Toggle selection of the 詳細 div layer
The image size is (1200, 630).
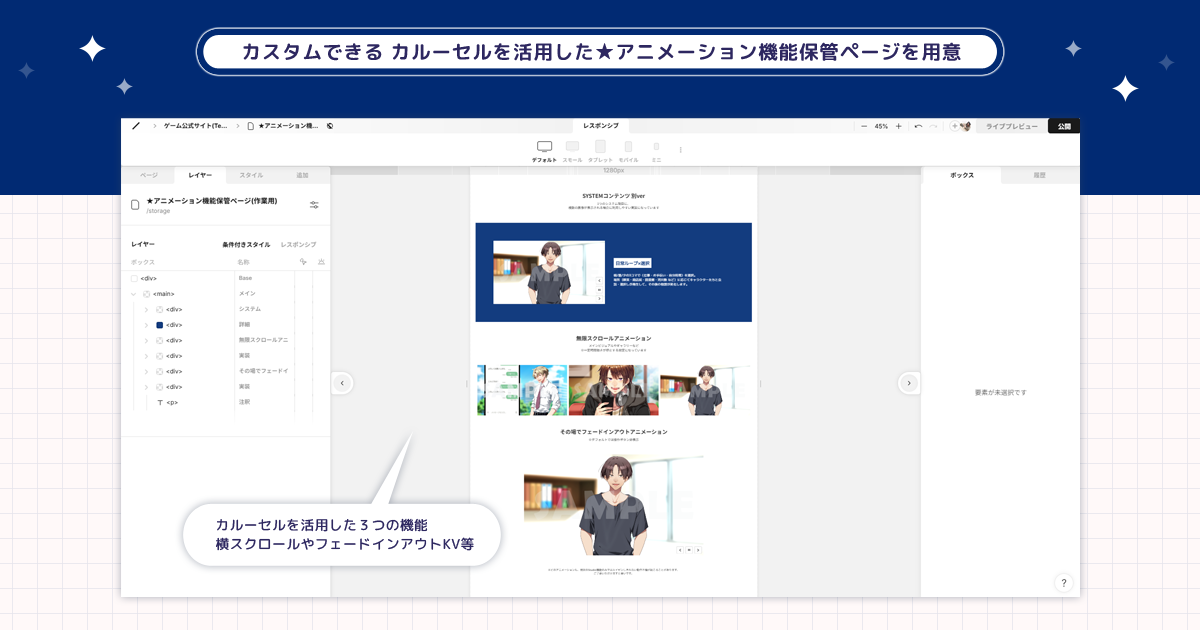(159, 324)
